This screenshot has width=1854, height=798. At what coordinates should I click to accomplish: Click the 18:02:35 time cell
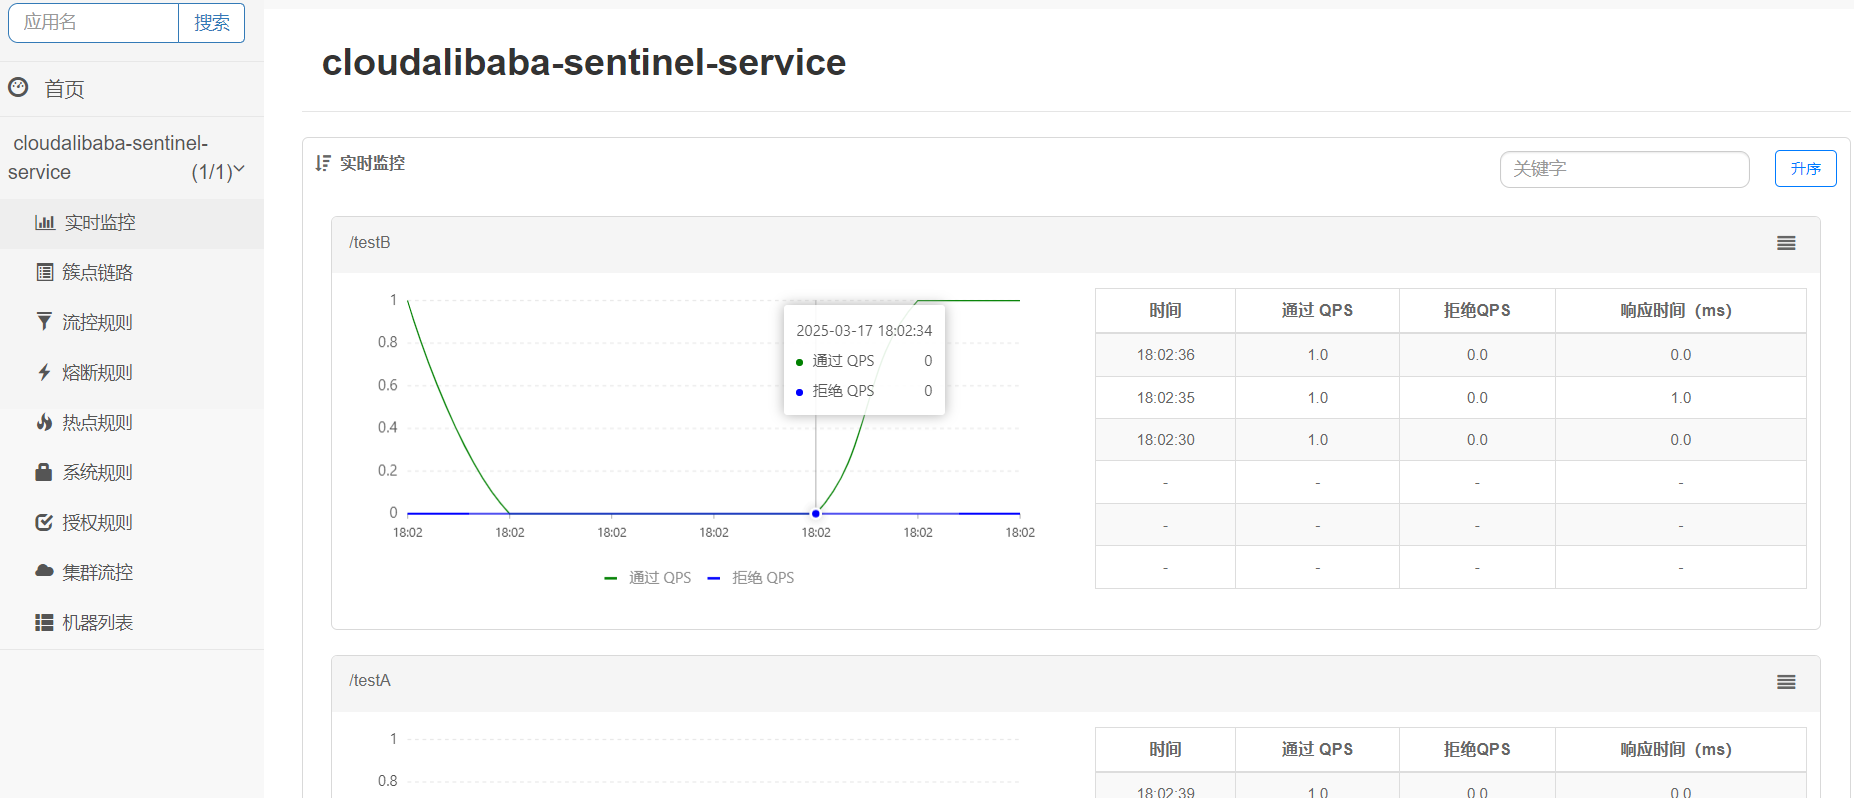click(1165, 398)
